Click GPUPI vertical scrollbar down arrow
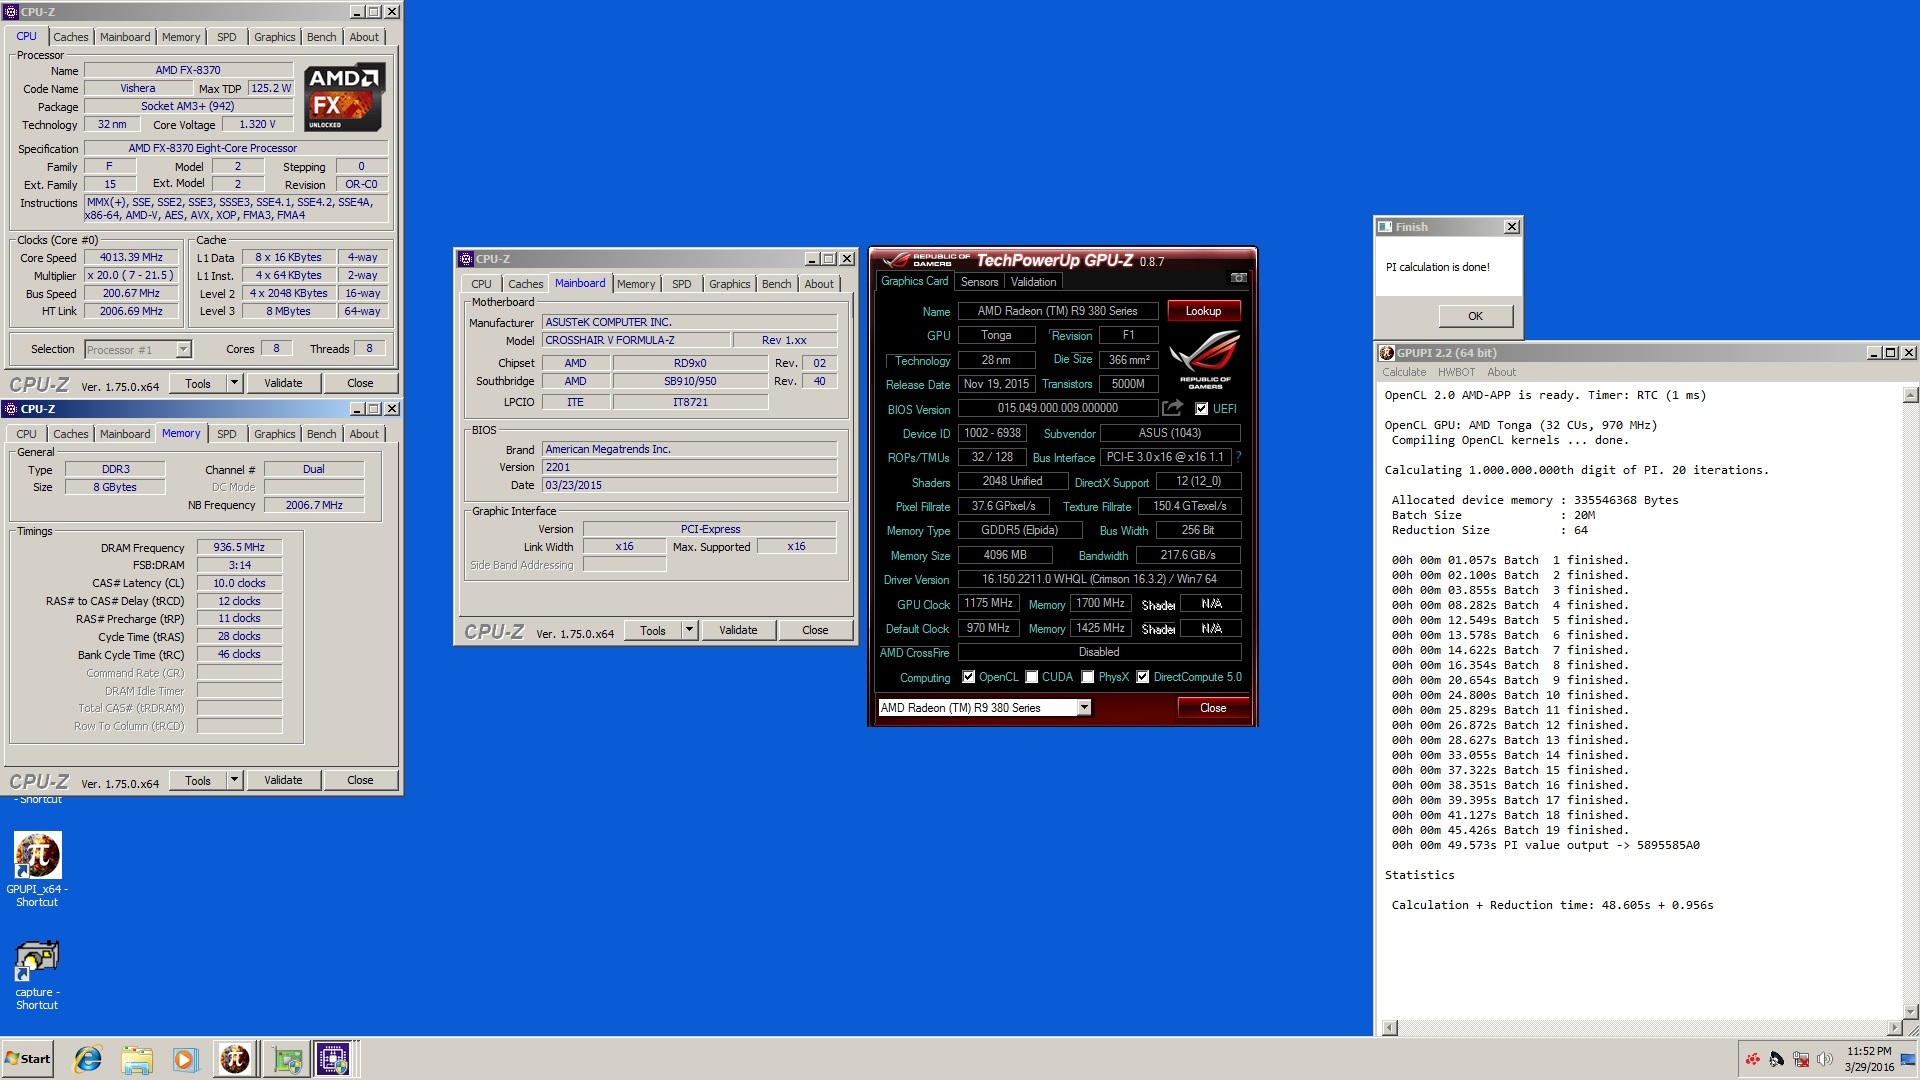This screenshot has width=1920, height=1080. tap(1910, 1011)
